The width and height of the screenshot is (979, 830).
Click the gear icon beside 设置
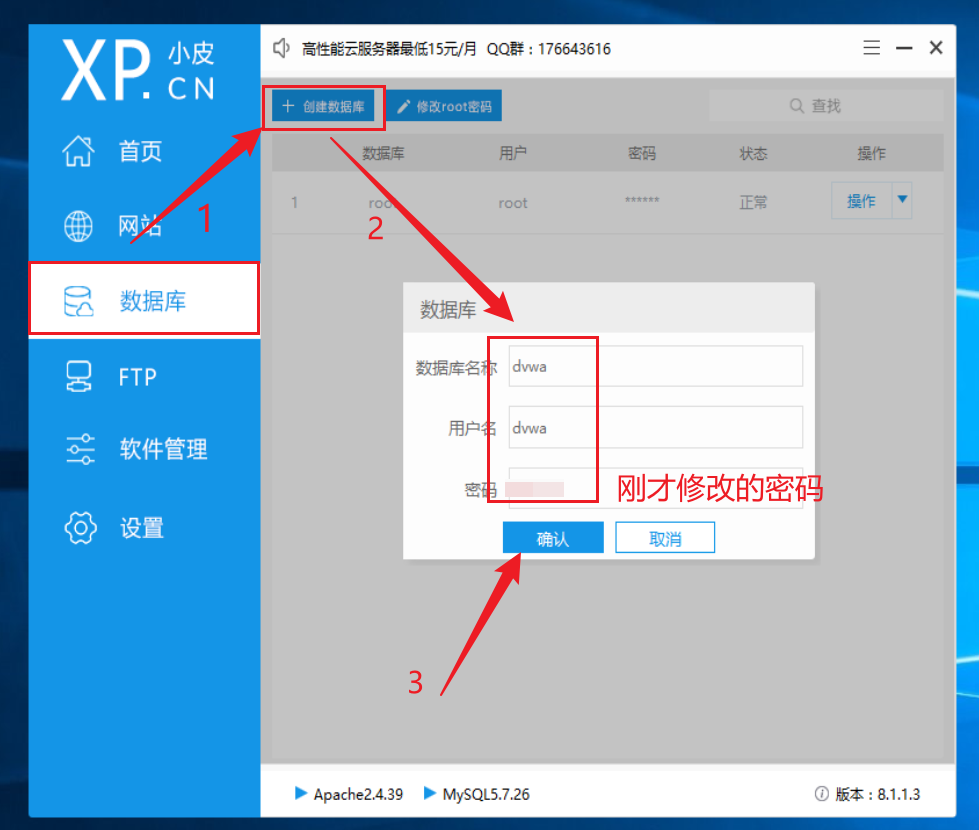(x=80, y=528)
